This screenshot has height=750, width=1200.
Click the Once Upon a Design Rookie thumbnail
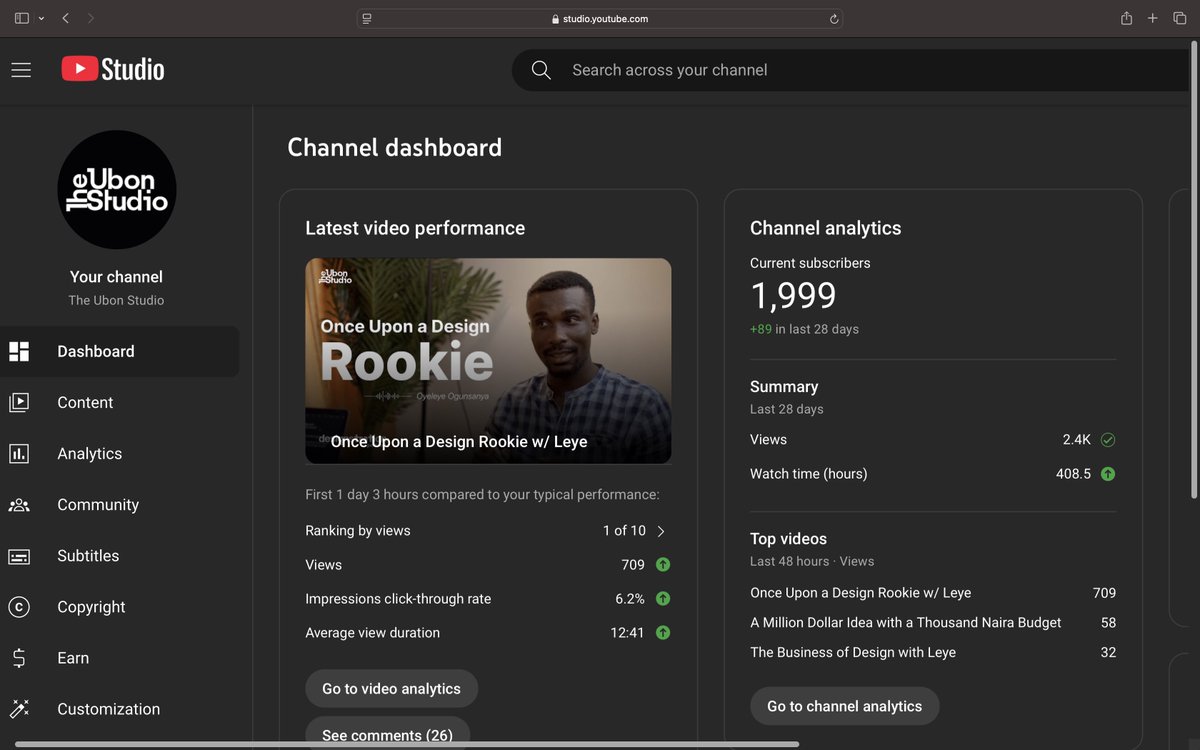488,360
